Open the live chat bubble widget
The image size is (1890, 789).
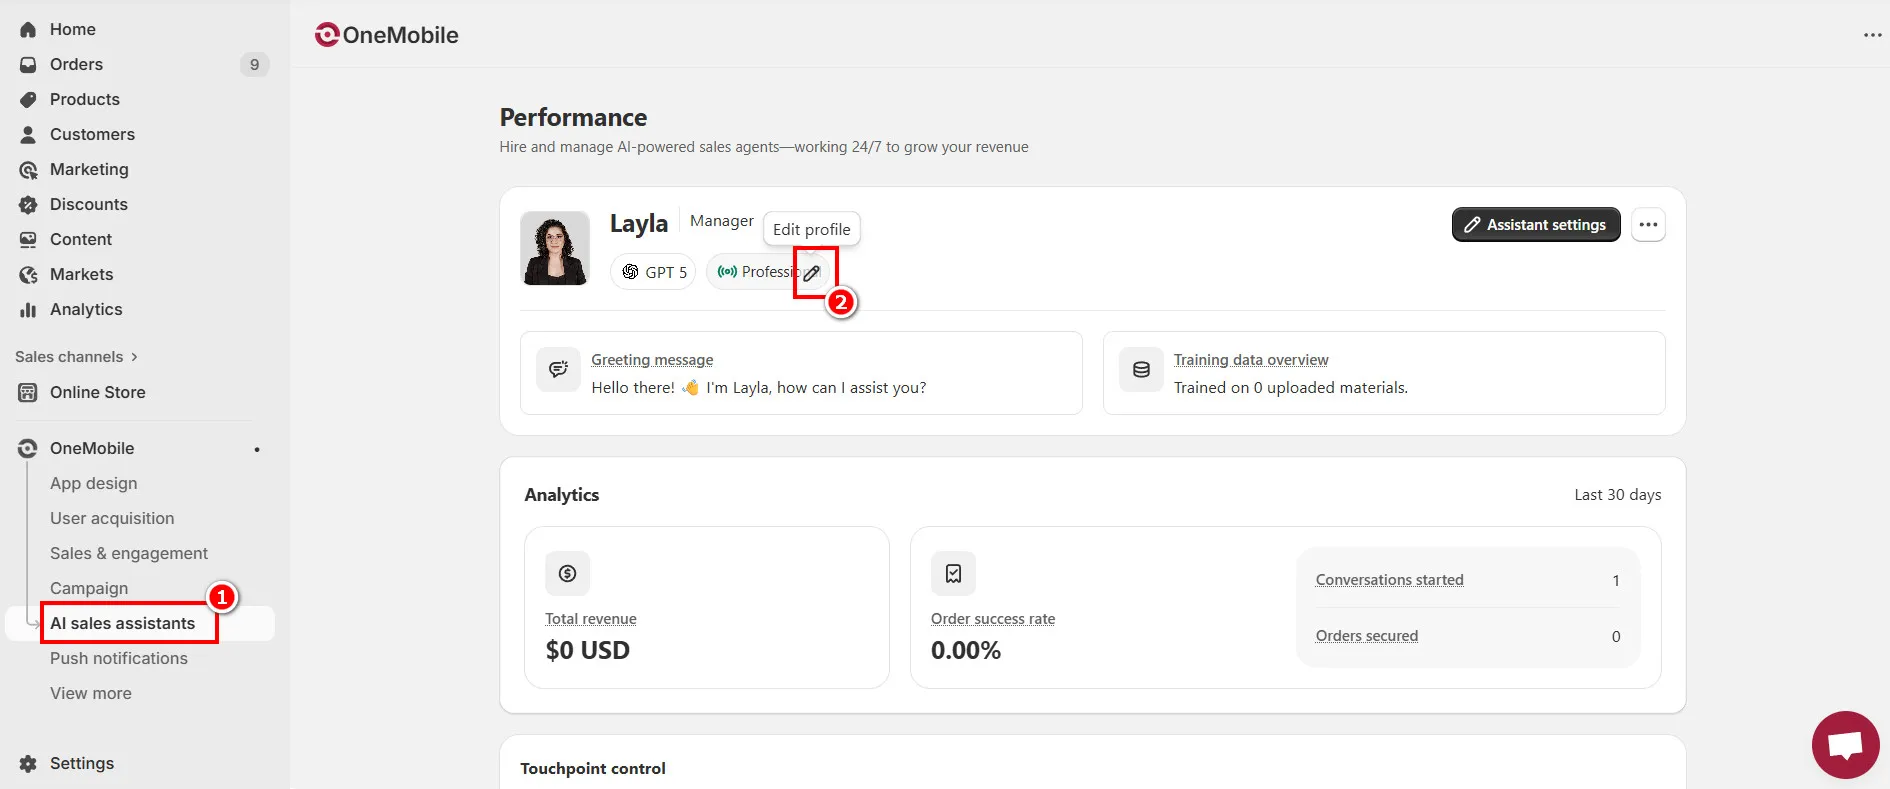(1845, 744)
